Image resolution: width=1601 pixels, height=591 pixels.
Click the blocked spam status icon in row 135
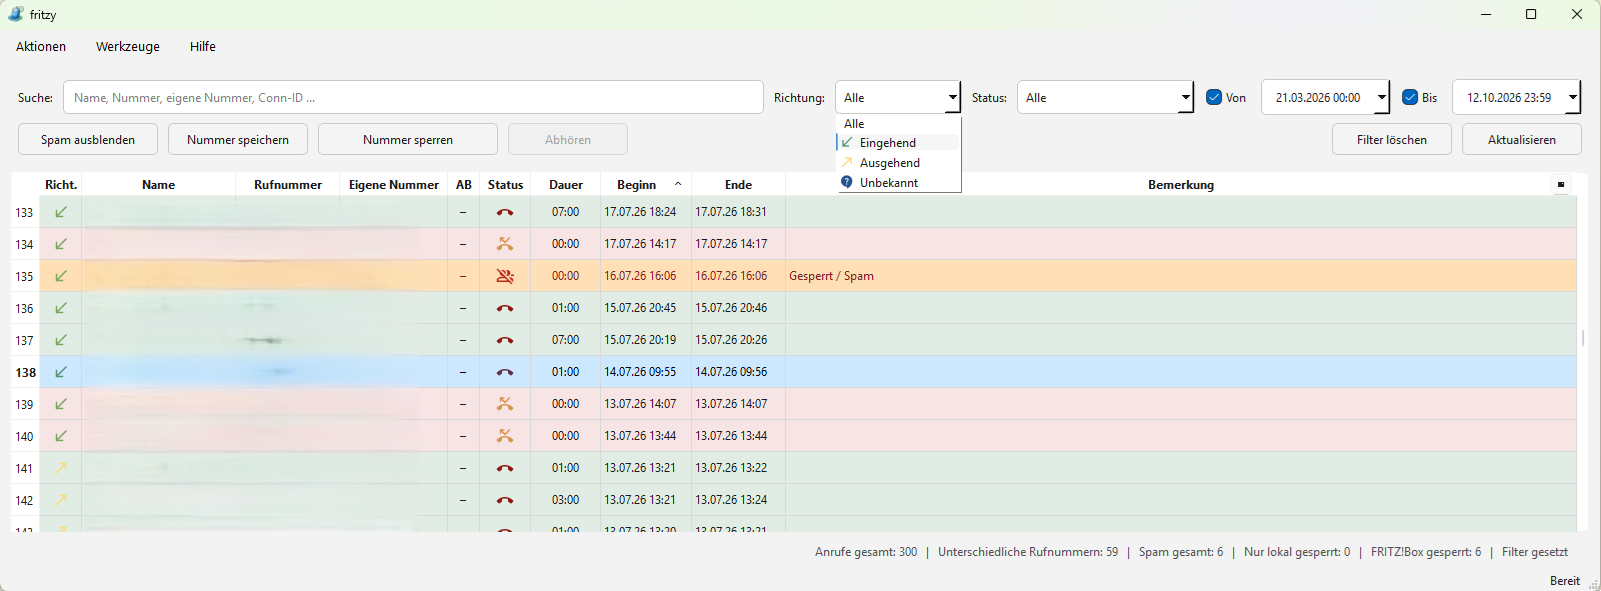pyautogui.click(x=505, y=276)
